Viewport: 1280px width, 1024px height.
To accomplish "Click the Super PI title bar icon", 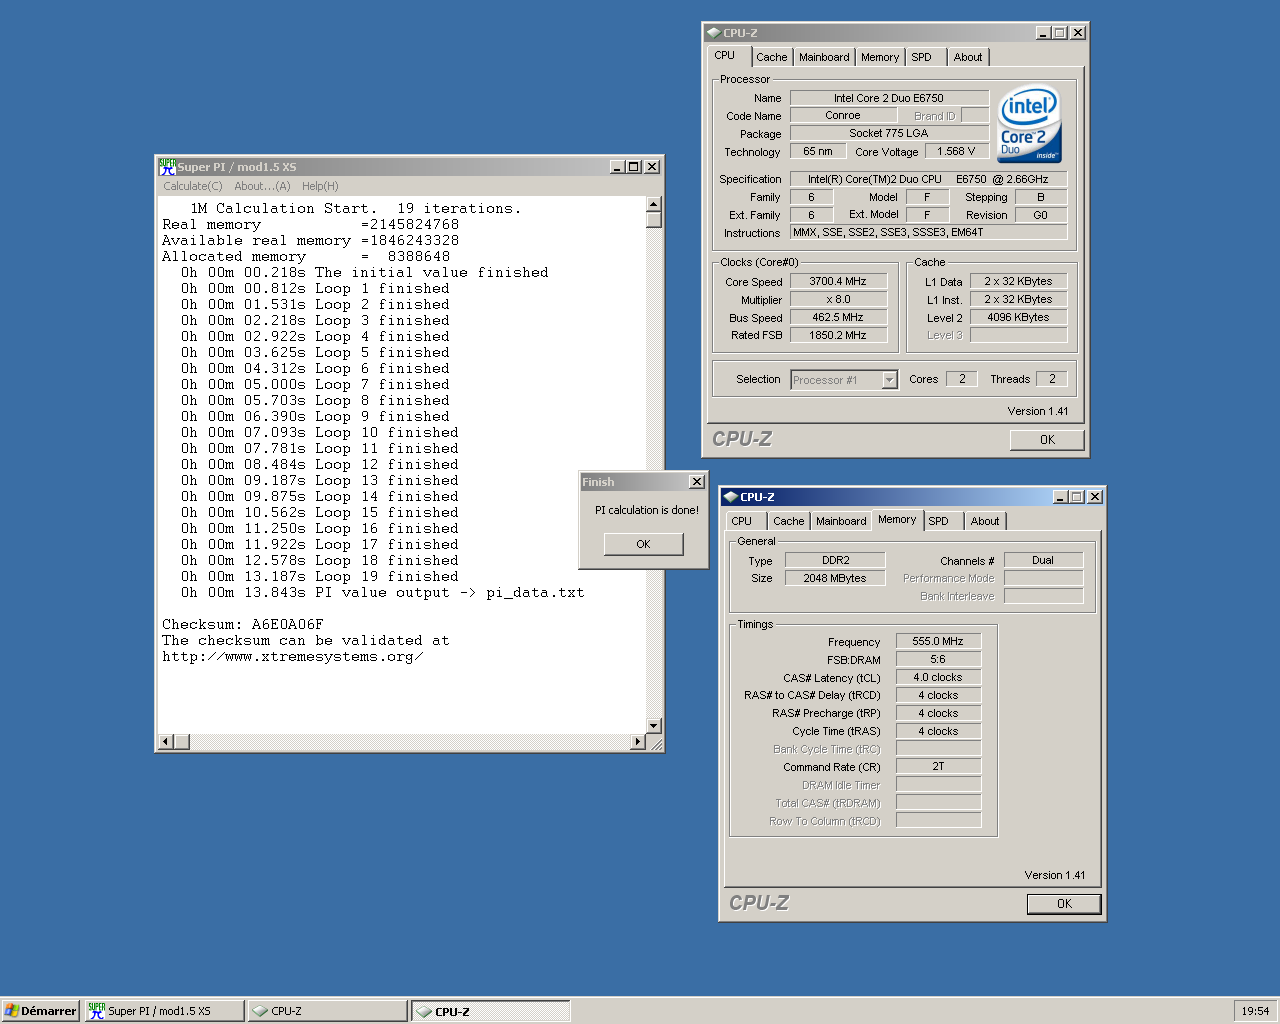I will pos(167,167).
